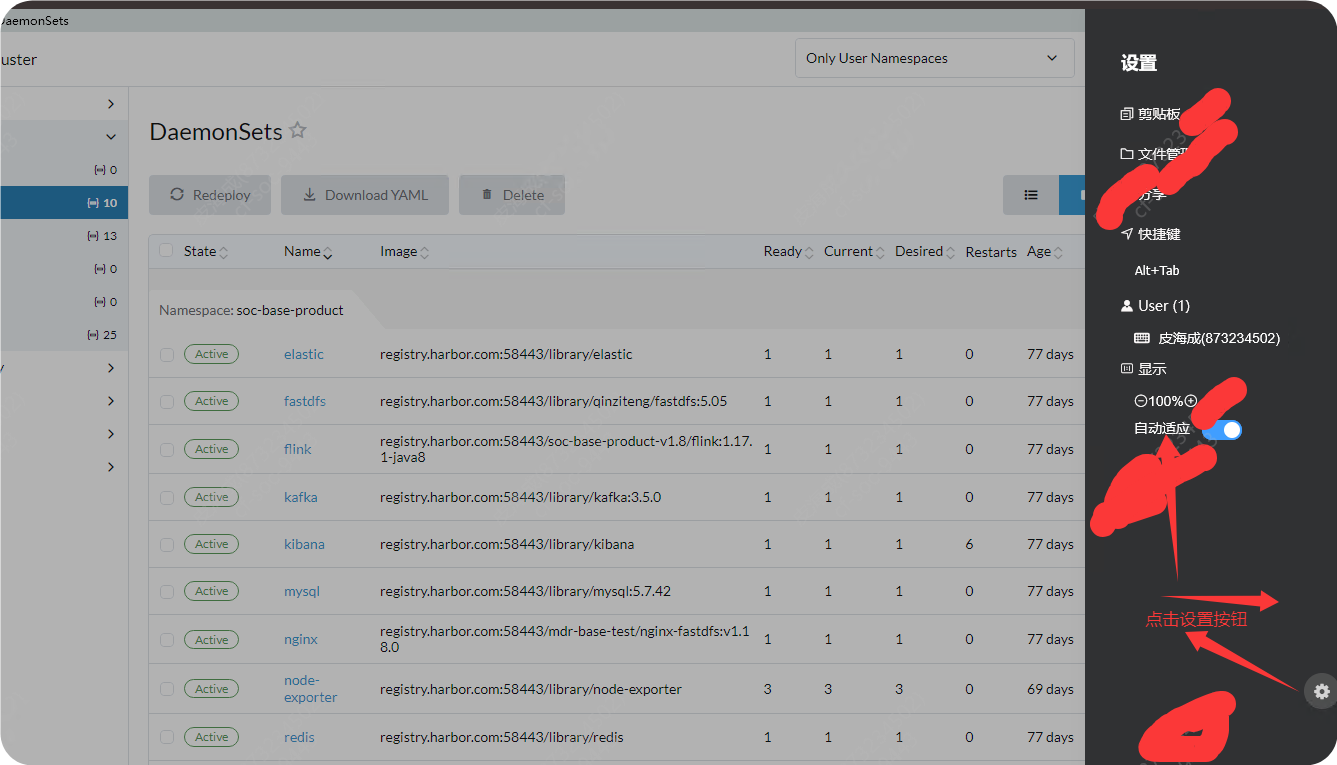Screen dimensions: 1337x765
Task: Sort table by the Age column
Action: 1045,252
